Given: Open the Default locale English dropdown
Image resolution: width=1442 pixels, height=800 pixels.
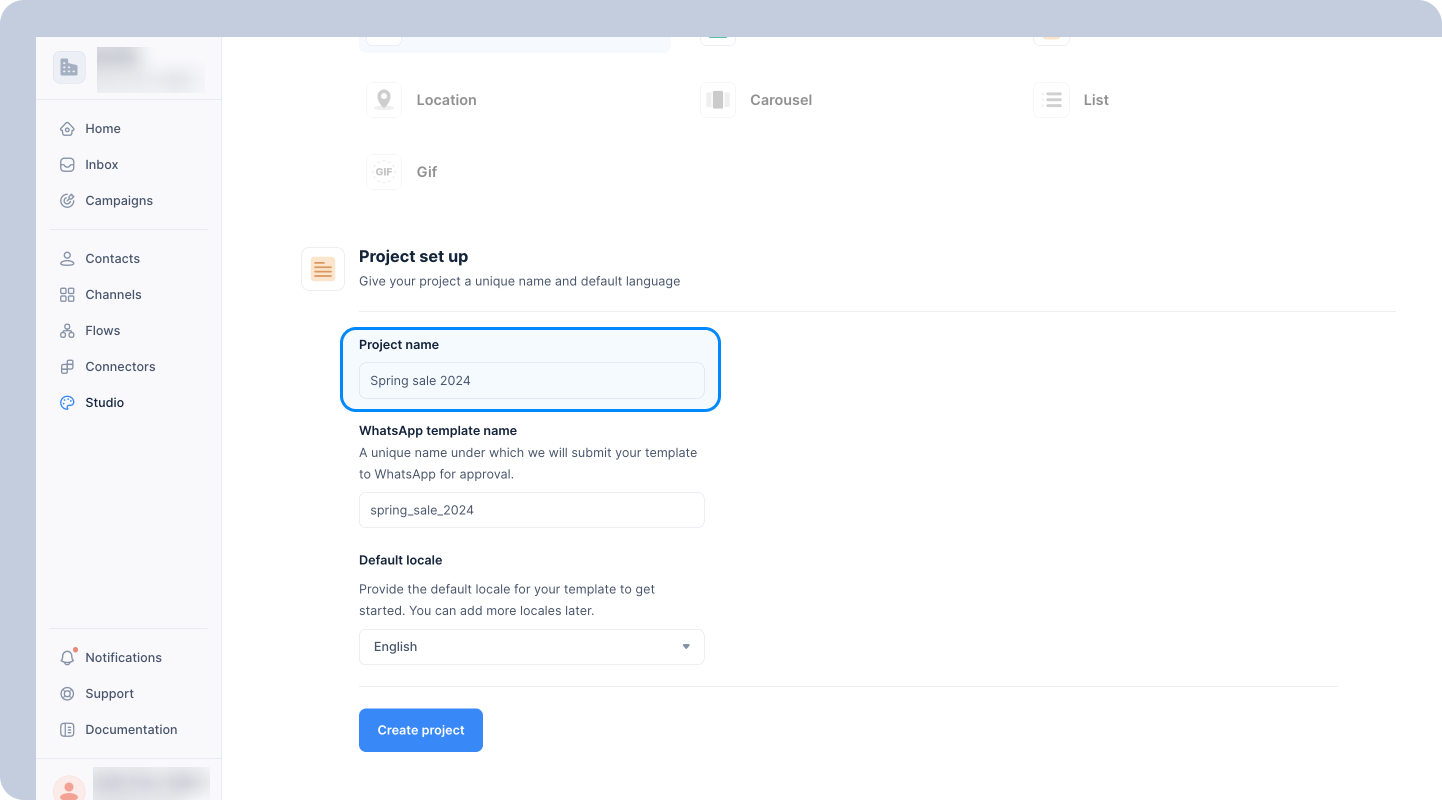Looking at the screenshot, I should [x=532, y=647].
